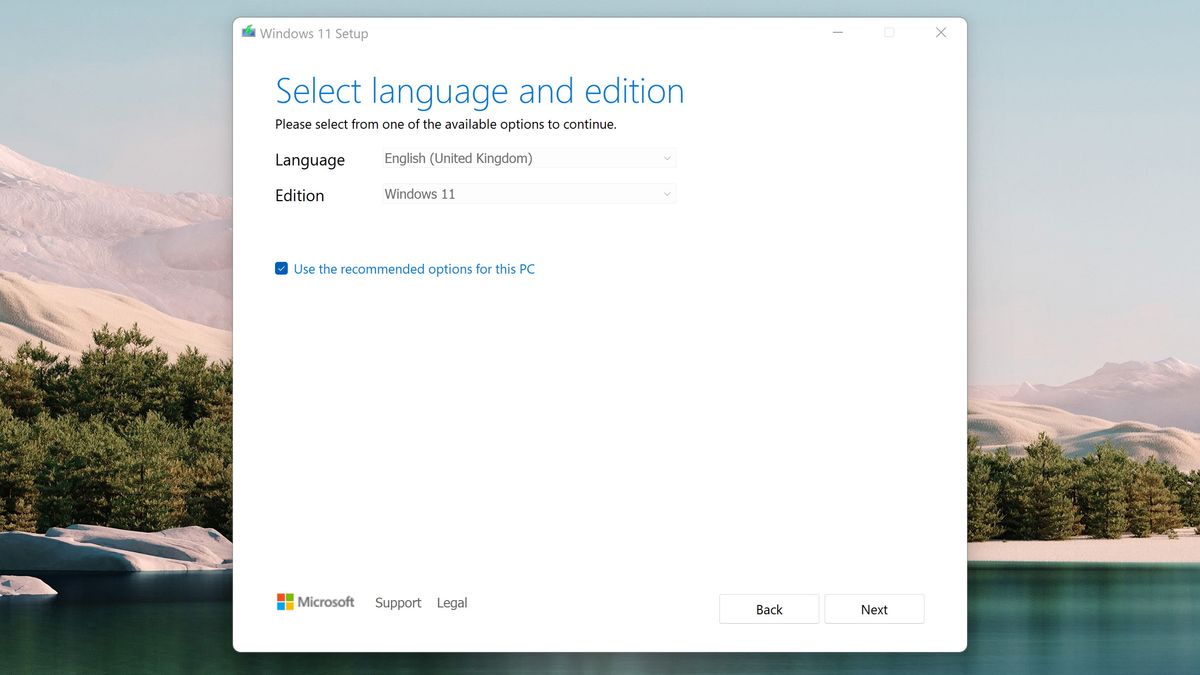Close the Windows 11 Setup wizard

pyautogui.click(x=940, y=32)
